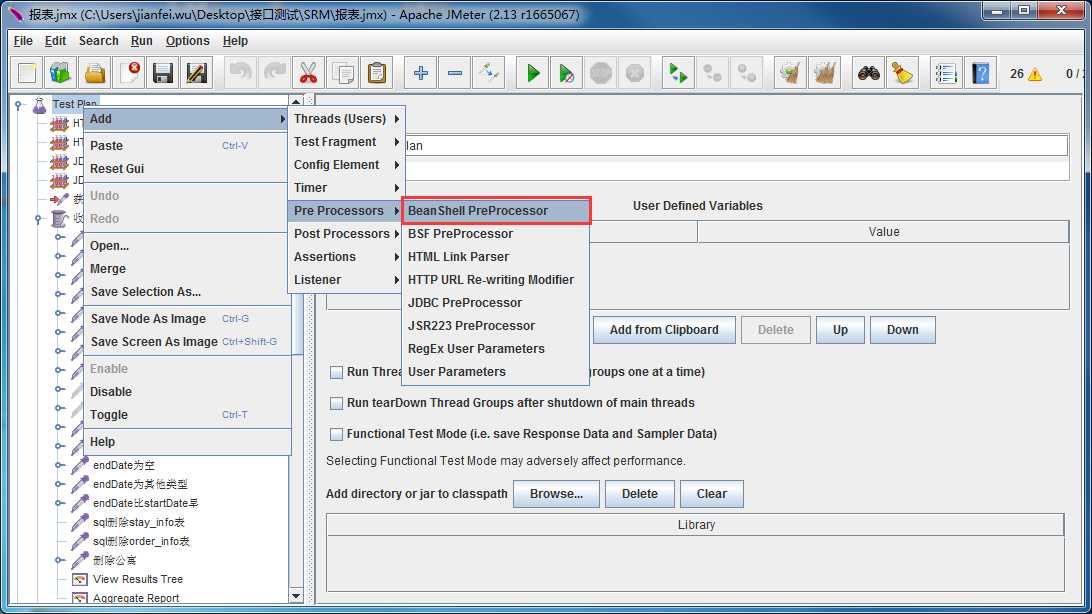The width and height of the screenshot is (1092, 614).
Task: Click the Close test plan icon
Action: pyautogui.click(x=129, y=73)
